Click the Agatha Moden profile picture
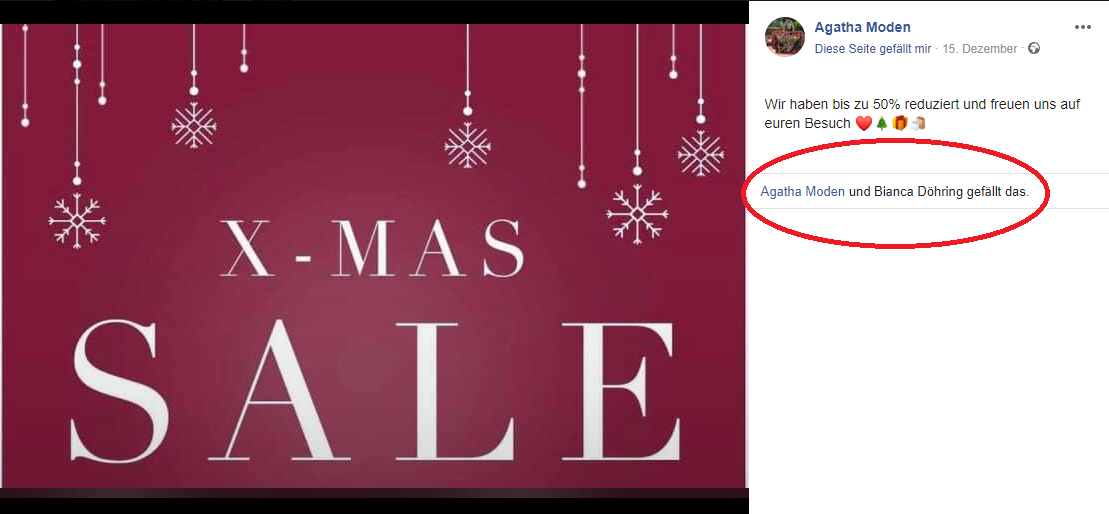 pyautogui.click(x=785, y=37)
